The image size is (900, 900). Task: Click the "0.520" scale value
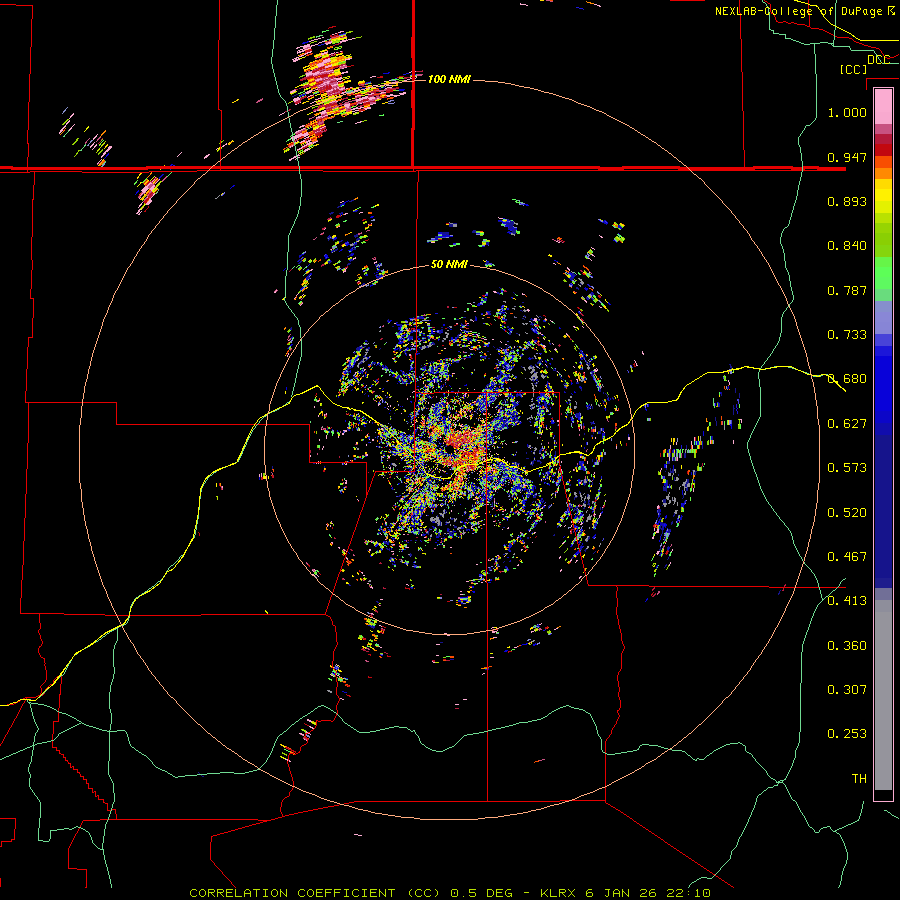[847, 513]
